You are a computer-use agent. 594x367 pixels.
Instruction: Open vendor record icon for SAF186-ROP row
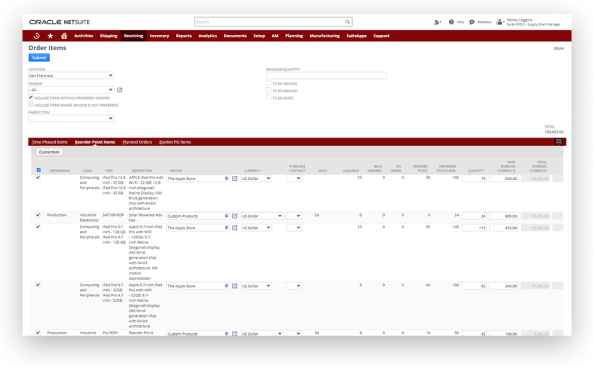tap(234, 216)
